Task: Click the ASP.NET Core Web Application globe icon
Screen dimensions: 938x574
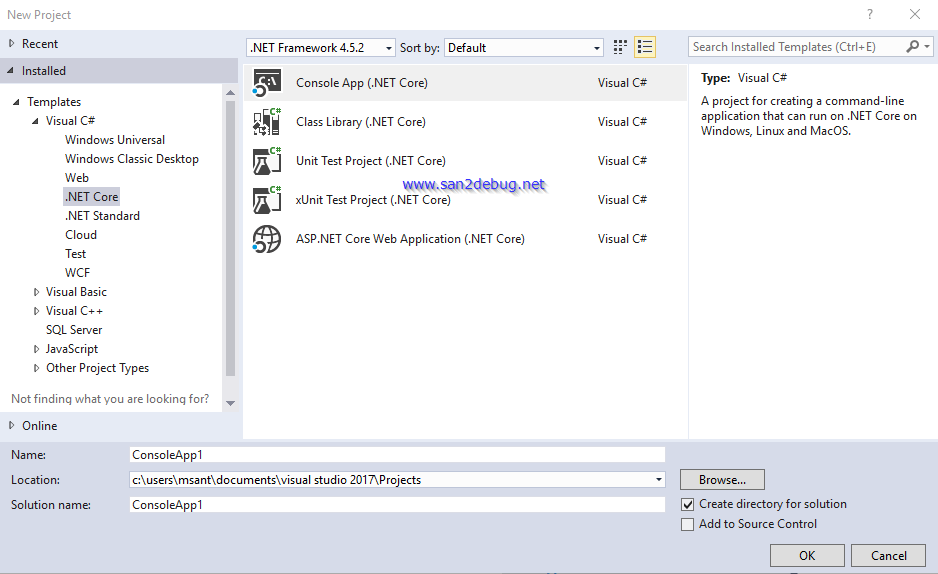Action: point(267,239)
